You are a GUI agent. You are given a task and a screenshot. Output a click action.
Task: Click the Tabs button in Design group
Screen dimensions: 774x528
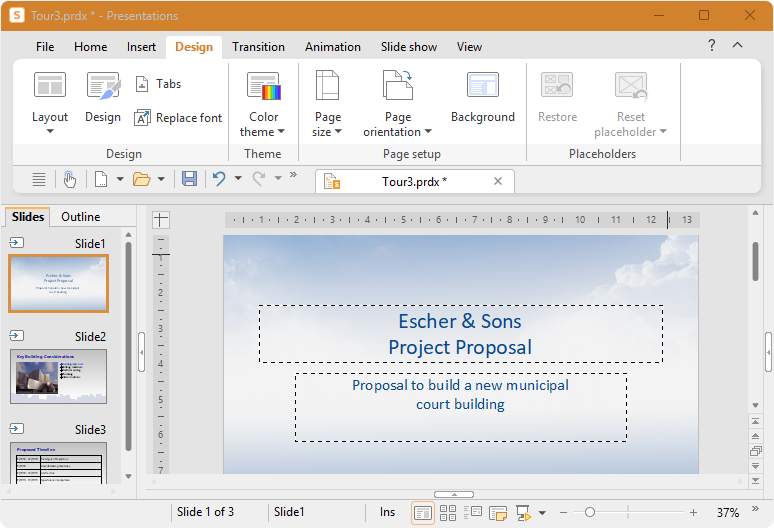point(158,84)
